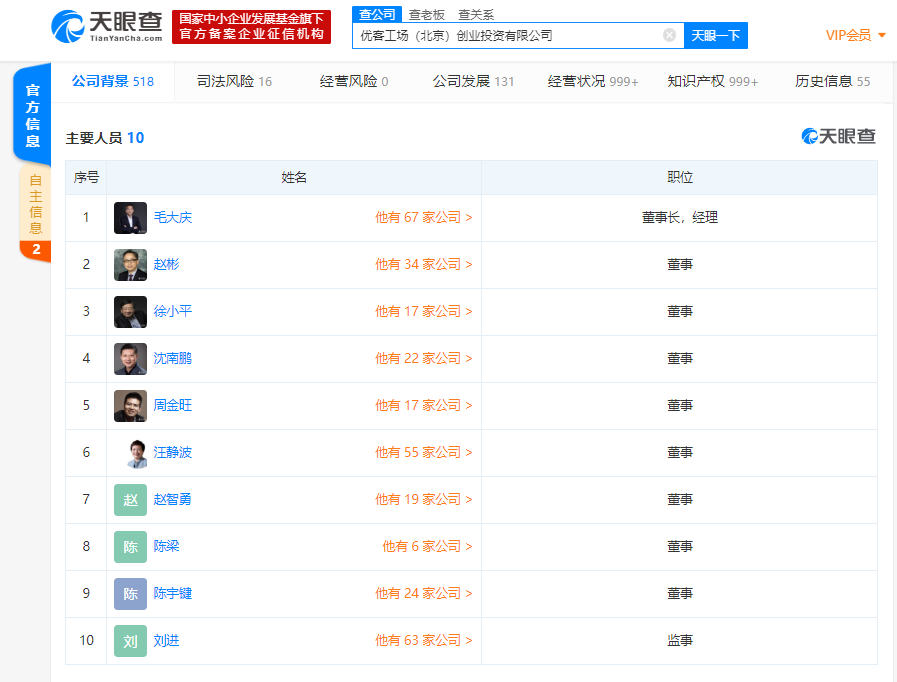Open 汪静波 name link
Screen dimensions: 897x682
tap(173, 452)
